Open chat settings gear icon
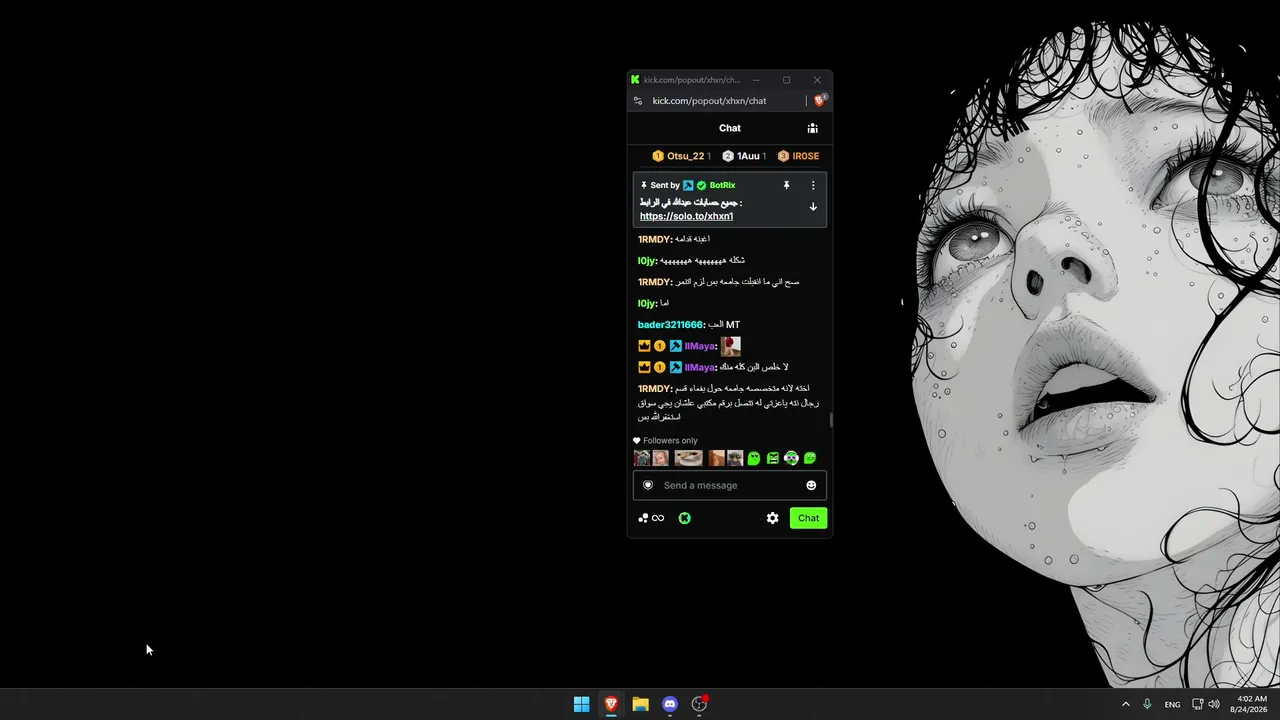 [x=772, y=518]
